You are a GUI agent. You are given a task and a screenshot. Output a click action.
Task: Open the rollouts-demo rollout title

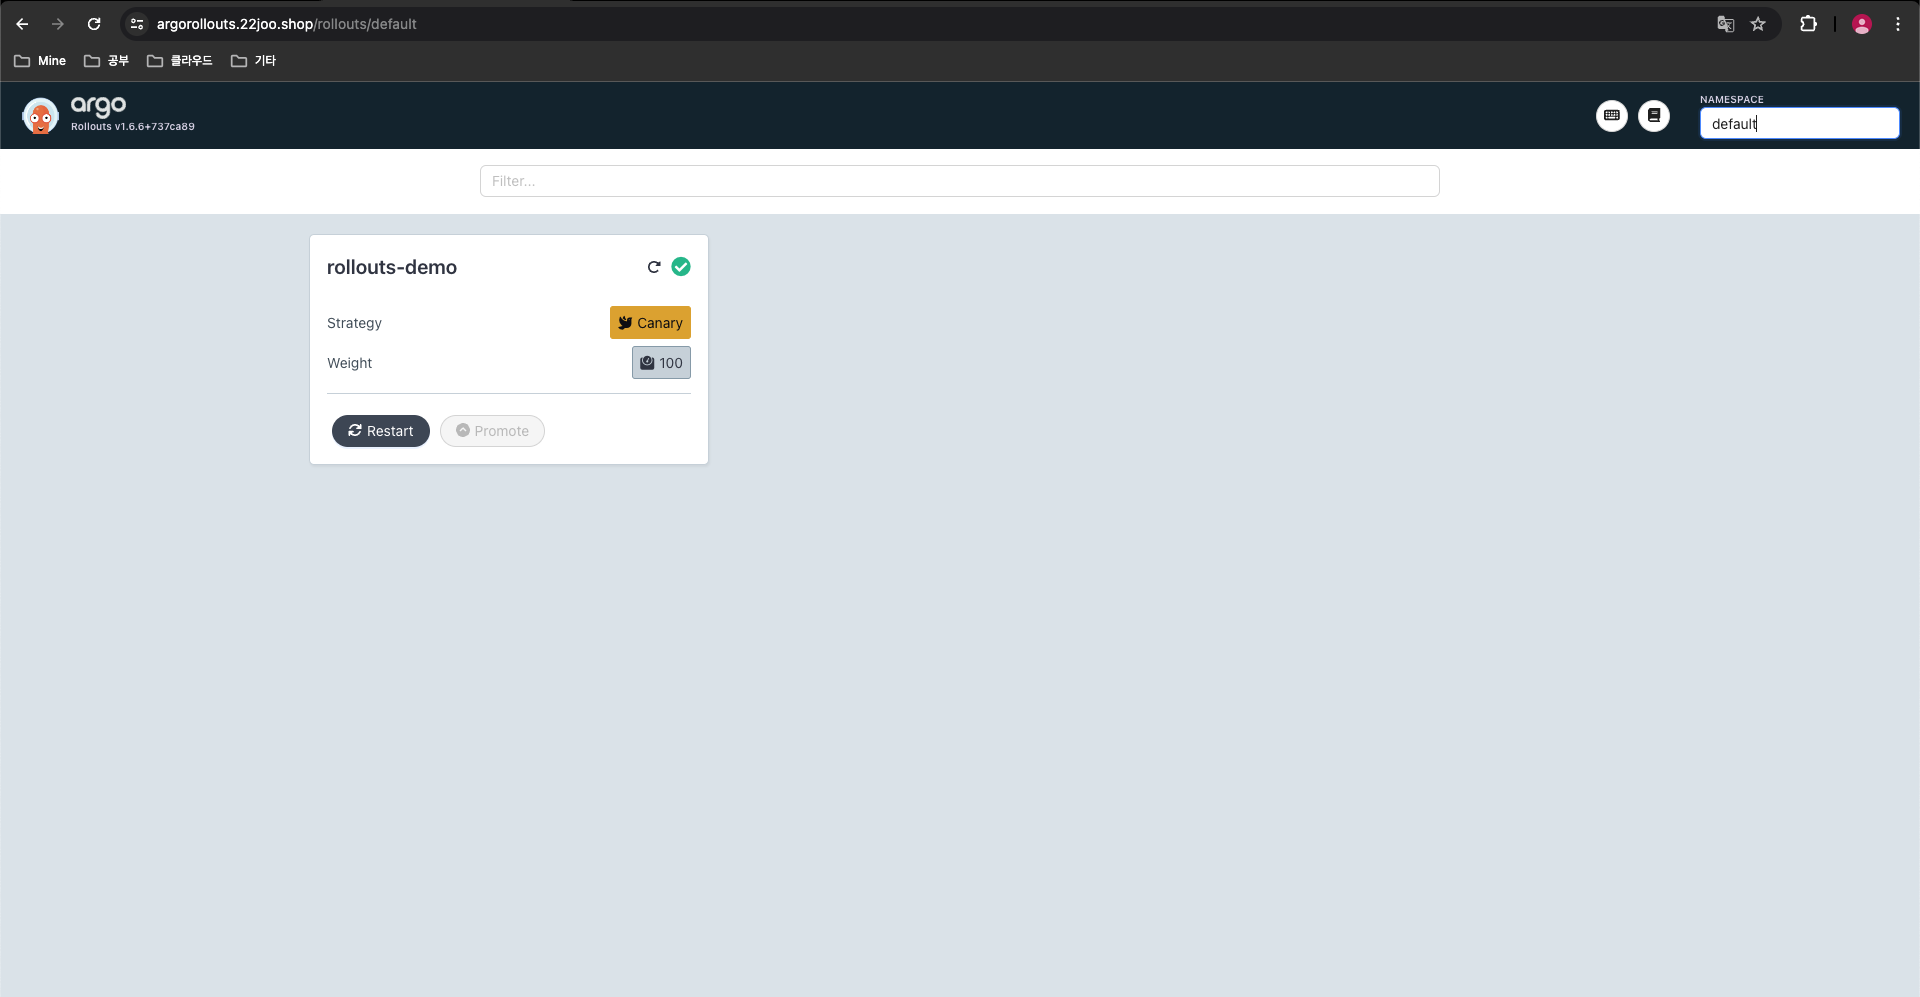click(392, 267)
